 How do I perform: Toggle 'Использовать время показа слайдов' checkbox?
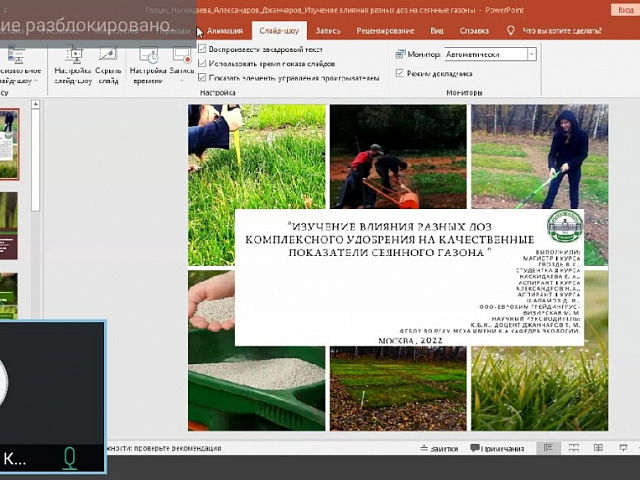203,62
